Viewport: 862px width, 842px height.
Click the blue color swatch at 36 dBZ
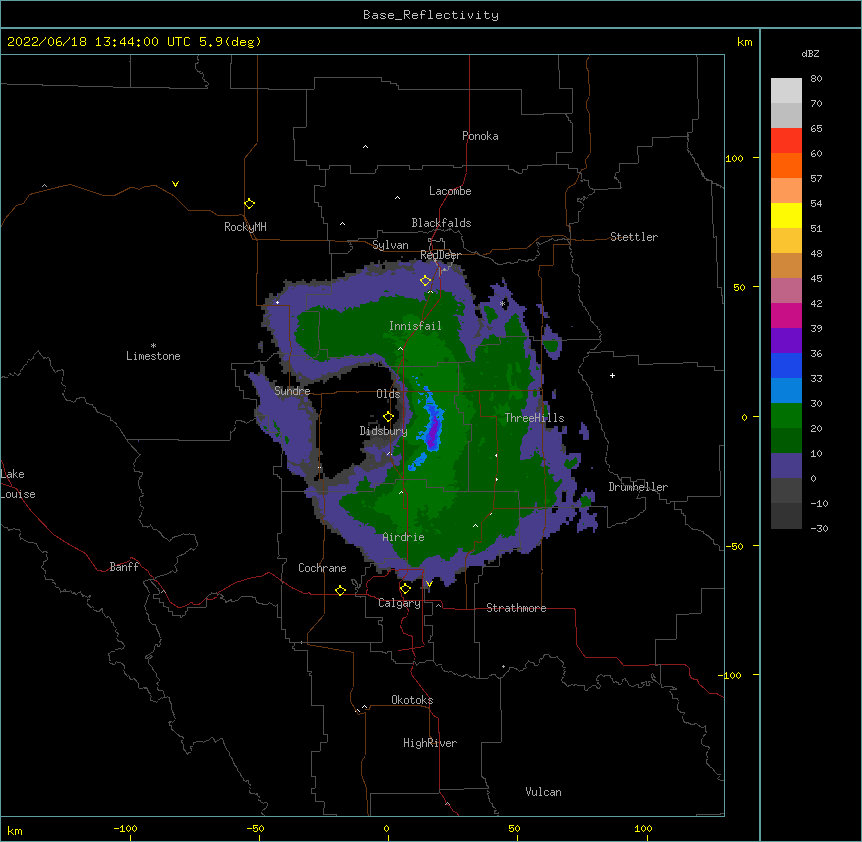point(786,365)
